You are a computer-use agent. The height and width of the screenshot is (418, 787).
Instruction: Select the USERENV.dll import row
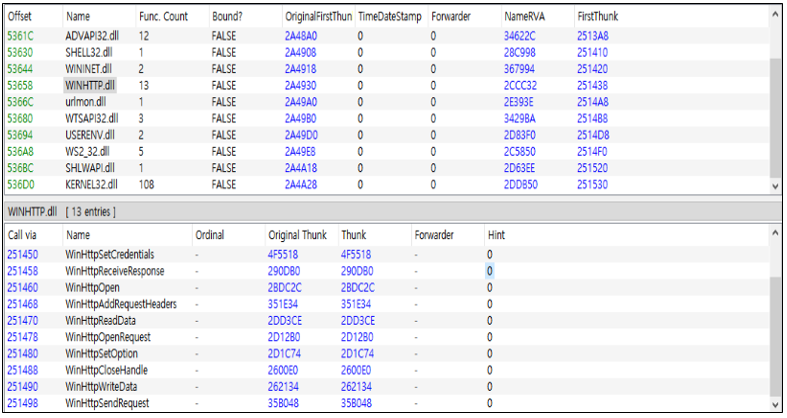point(386,135)
